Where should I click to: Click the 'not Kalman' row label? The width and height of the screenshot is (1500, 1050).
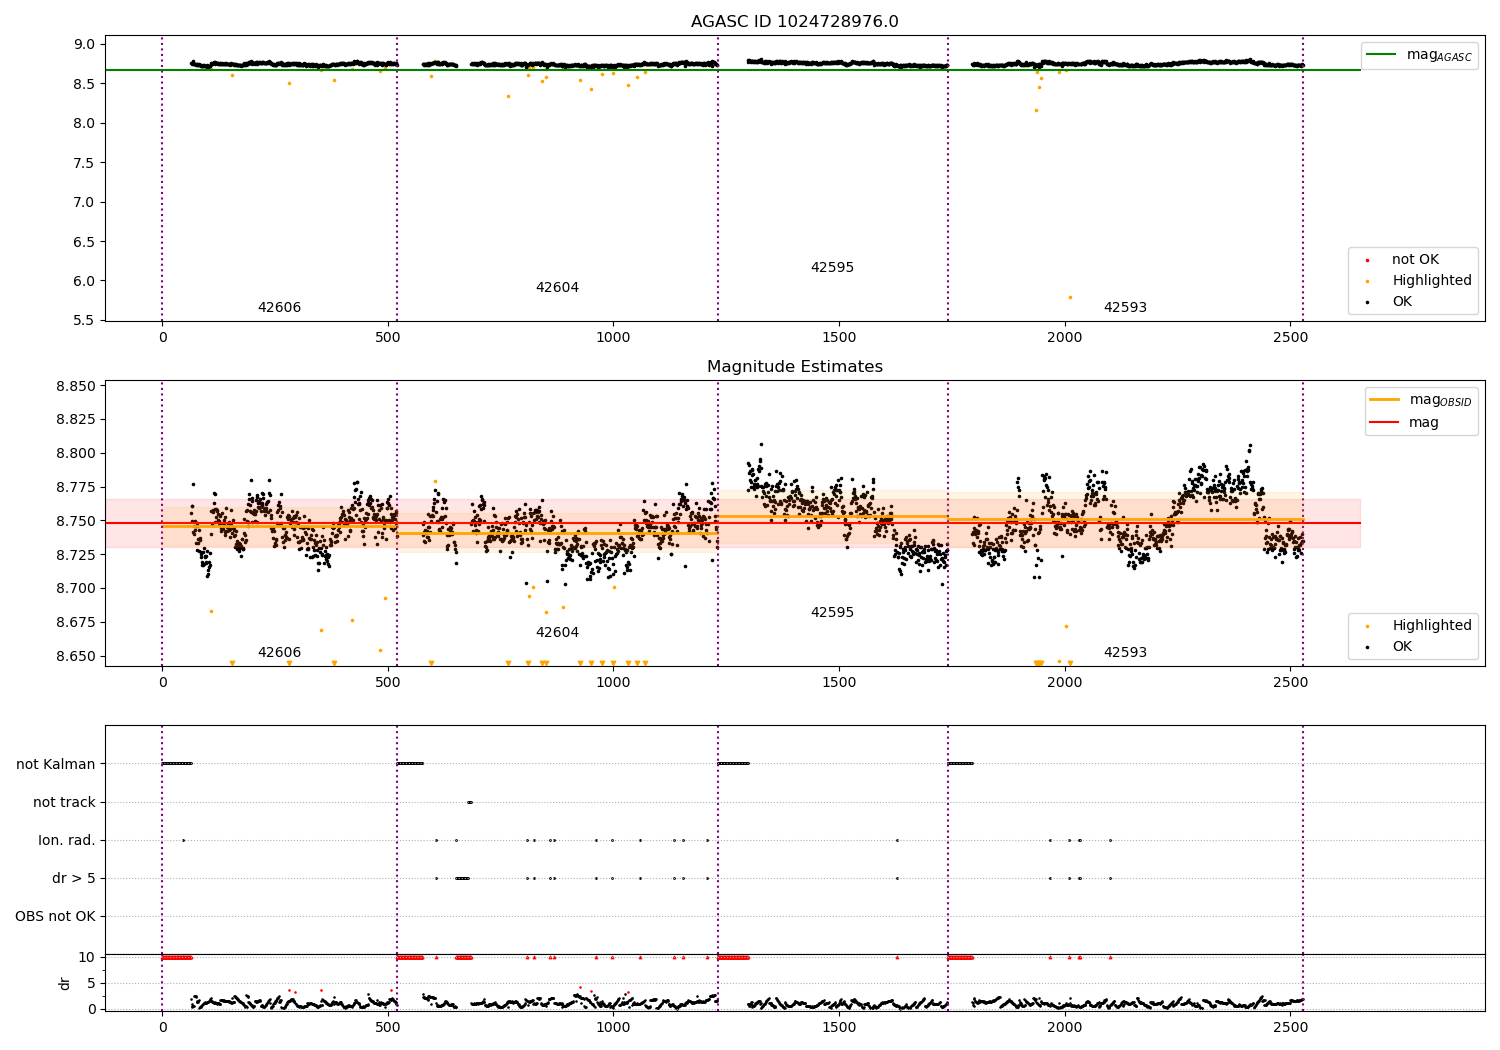click(x=56, y=765)
